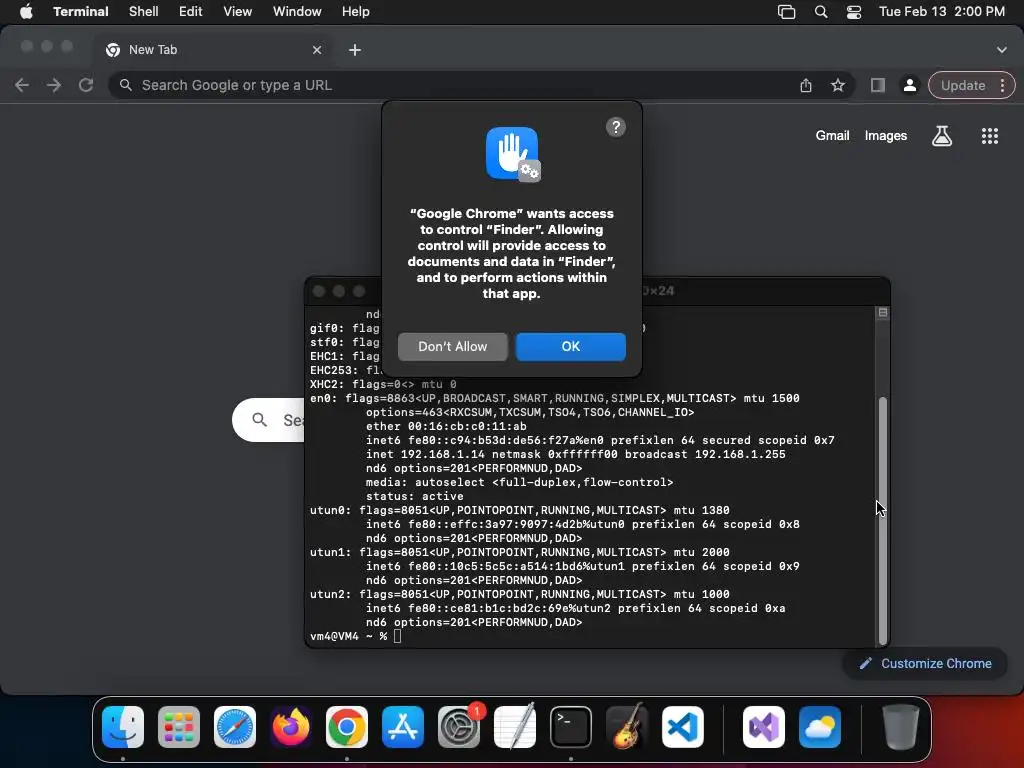Open the Apple menu
This screenshot has width=1024, height=768.
click(25, 12)
